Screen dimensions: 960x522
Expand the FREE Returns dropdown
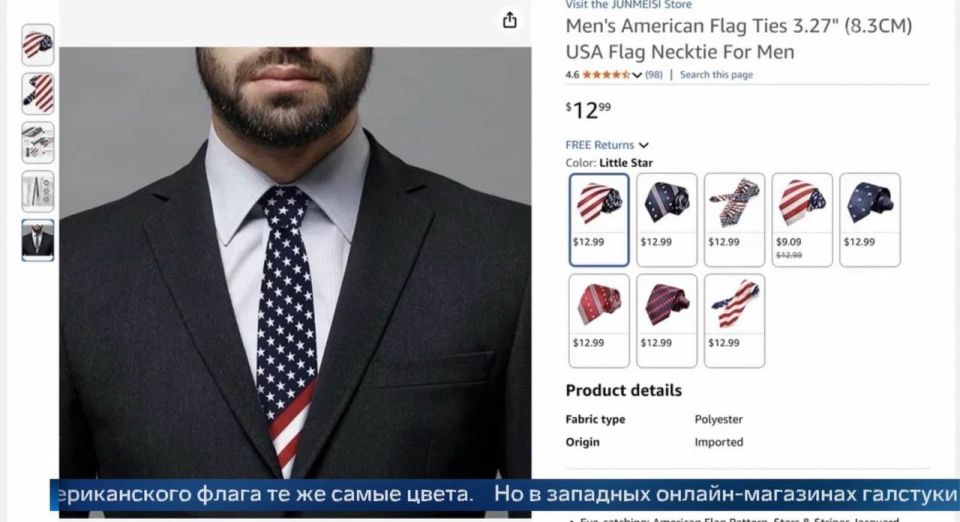coord(607,145)
